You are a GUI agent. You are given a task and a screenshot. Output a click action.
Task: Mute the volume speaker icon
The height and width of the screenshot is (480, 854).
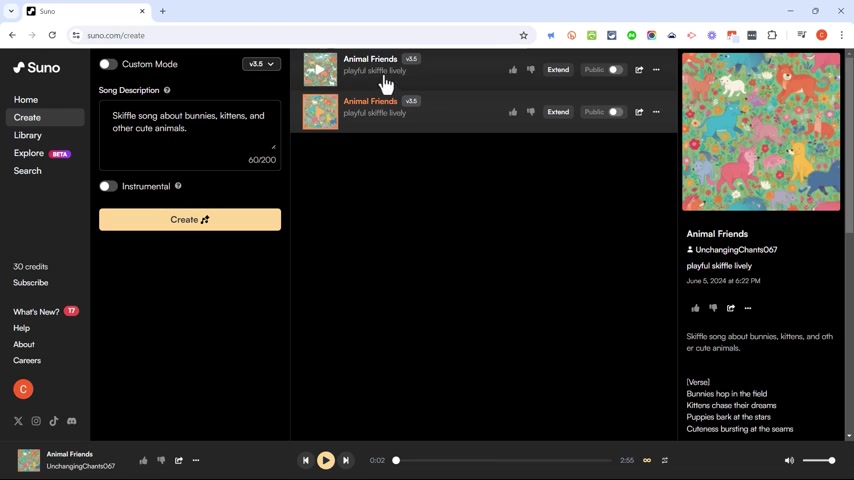click(x=789, y=460)
